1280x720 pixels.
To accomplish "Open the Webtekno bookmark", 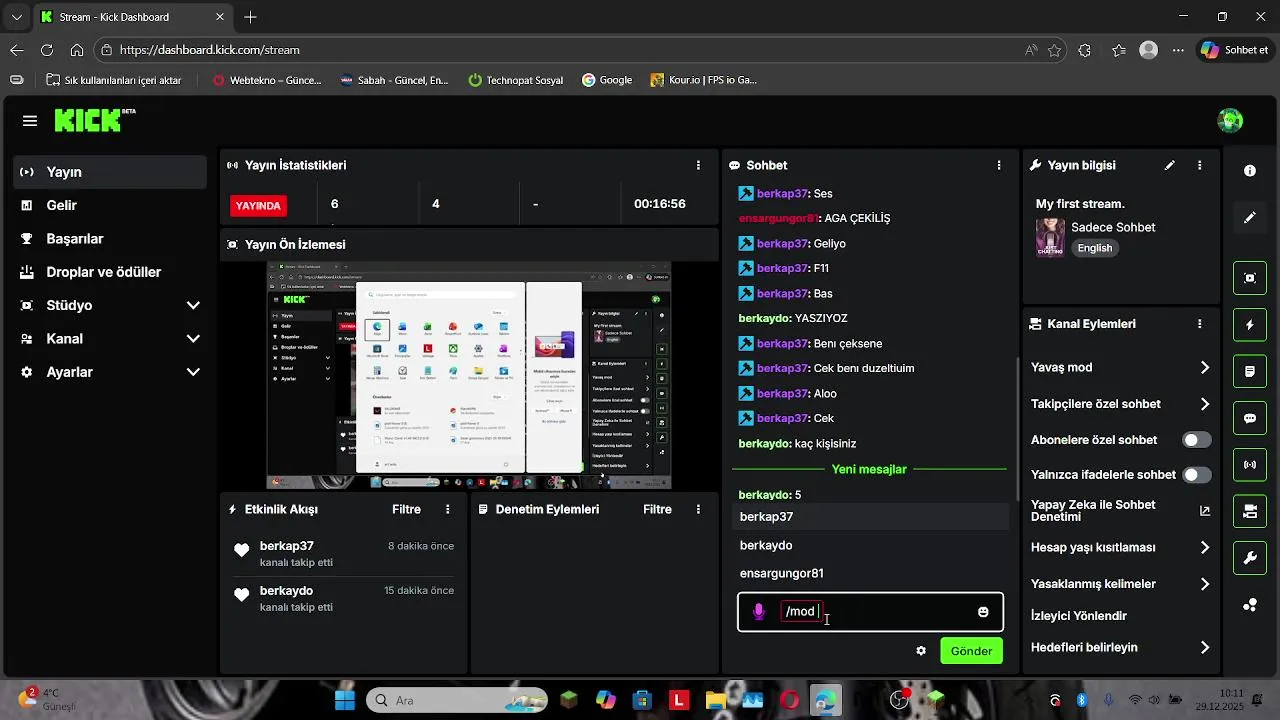I will (x=268, y=80).
